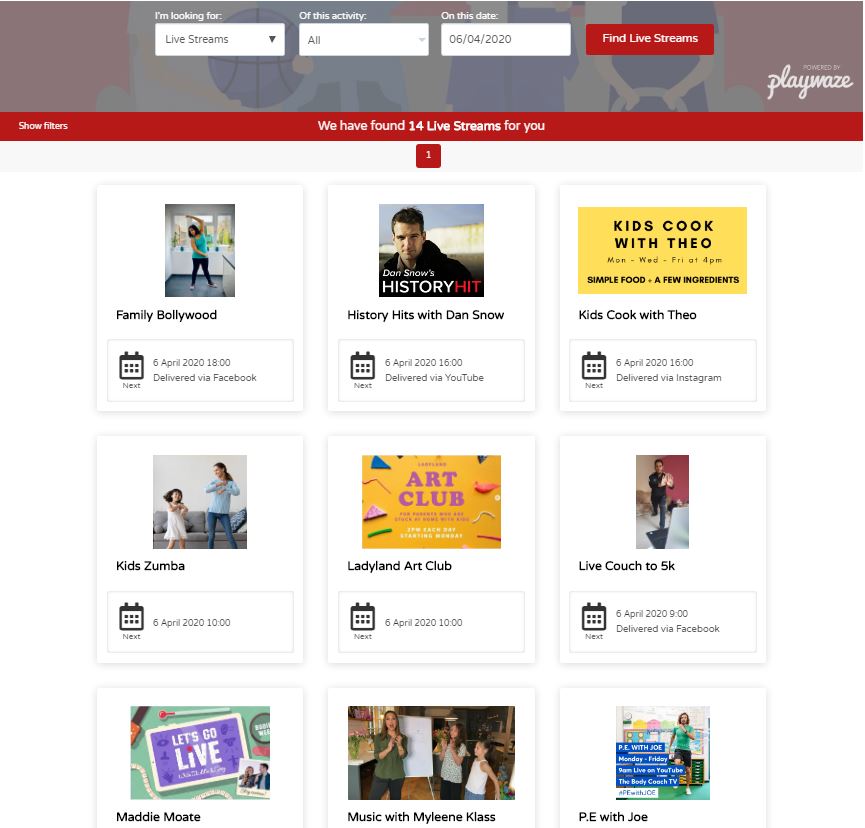Click 'Delivered via Instagram' text
Viewport: 865px width, 828px height.
tap(669, 378)
